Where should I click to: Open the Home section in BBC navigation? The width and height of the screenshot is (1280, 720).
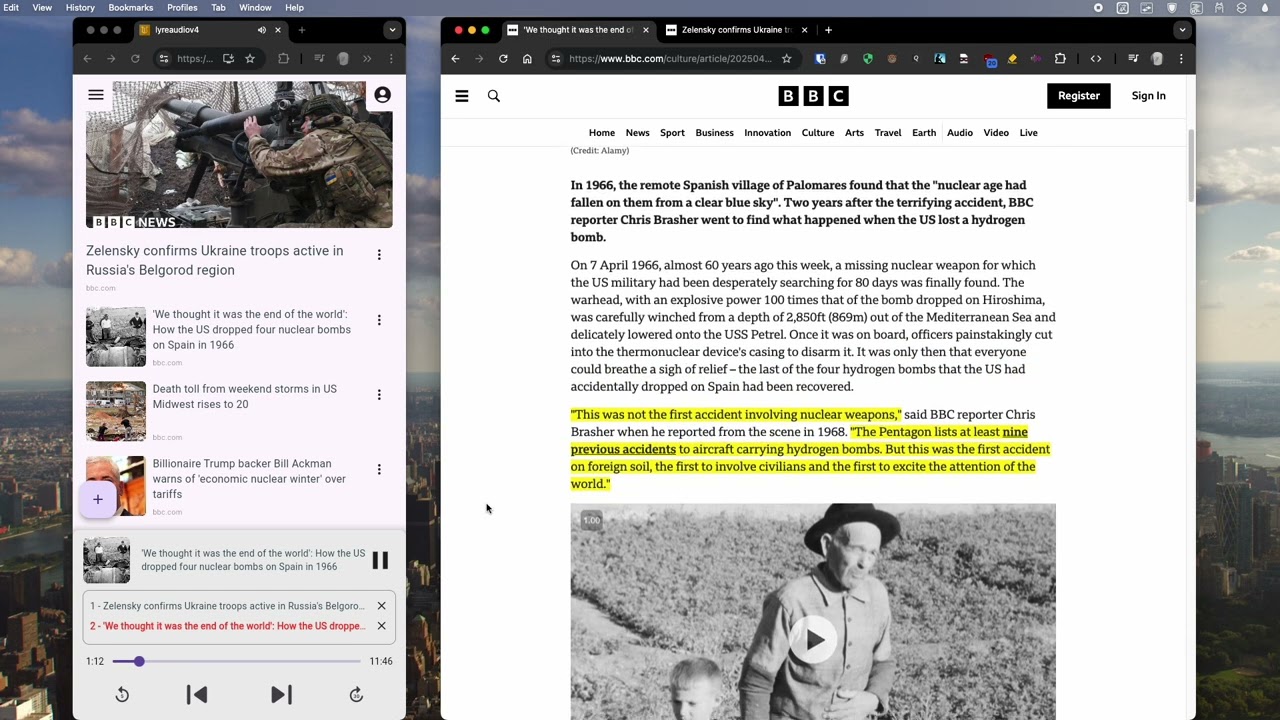(602, 133)
